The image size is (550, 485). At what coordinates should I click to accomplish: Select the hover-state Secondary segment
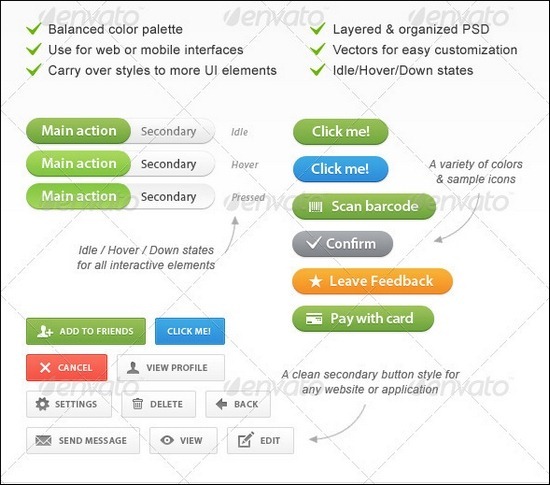click(172, 164)
